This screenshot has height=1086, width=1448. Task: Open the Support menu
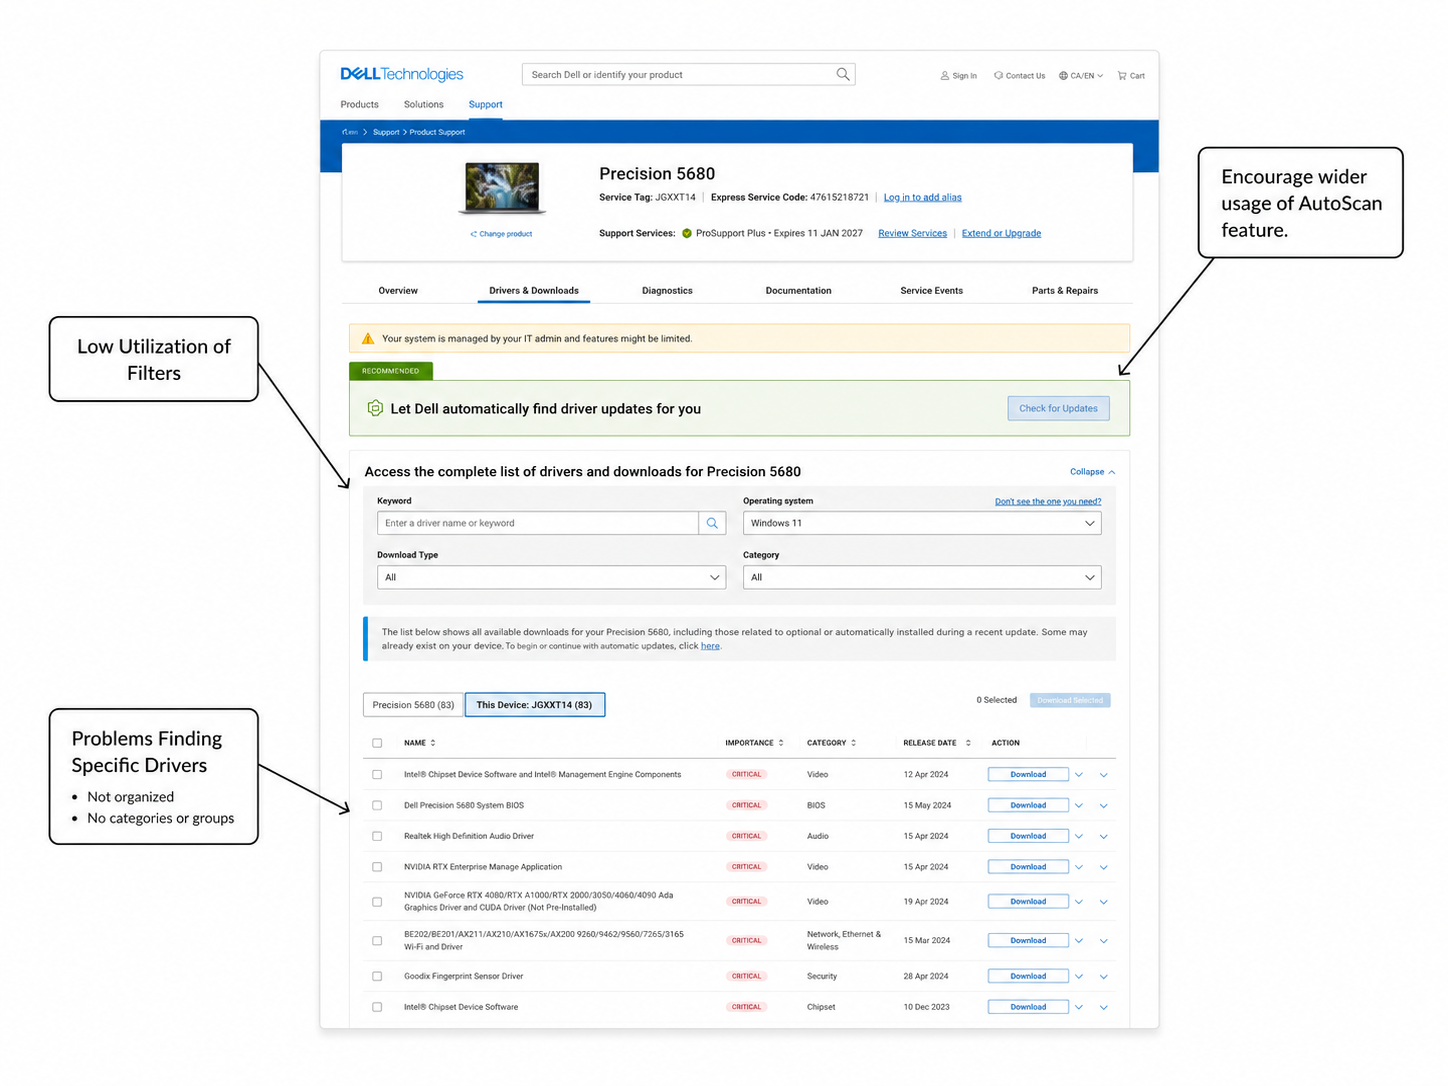(485, 104)
